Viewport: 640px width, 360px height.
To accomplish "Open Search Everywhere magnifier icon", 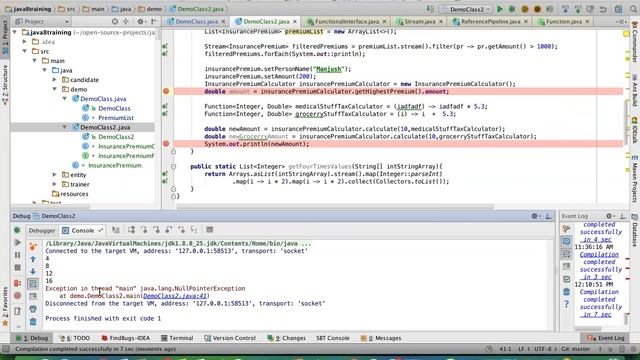I will (x=633, y=9).
